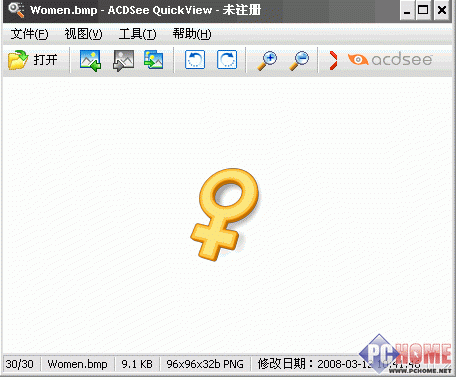Click the 96x96x32b PNG status text

point(205,364)
